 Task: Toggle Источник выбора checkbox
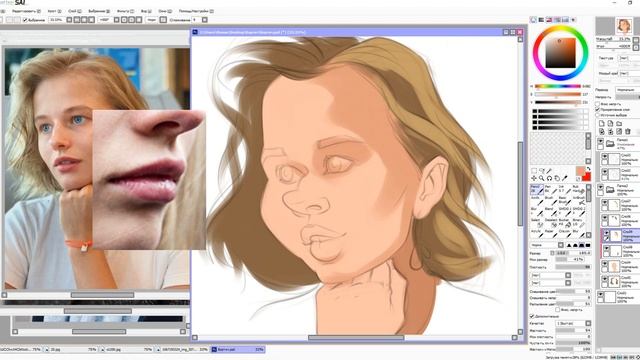tap(598, 115)
